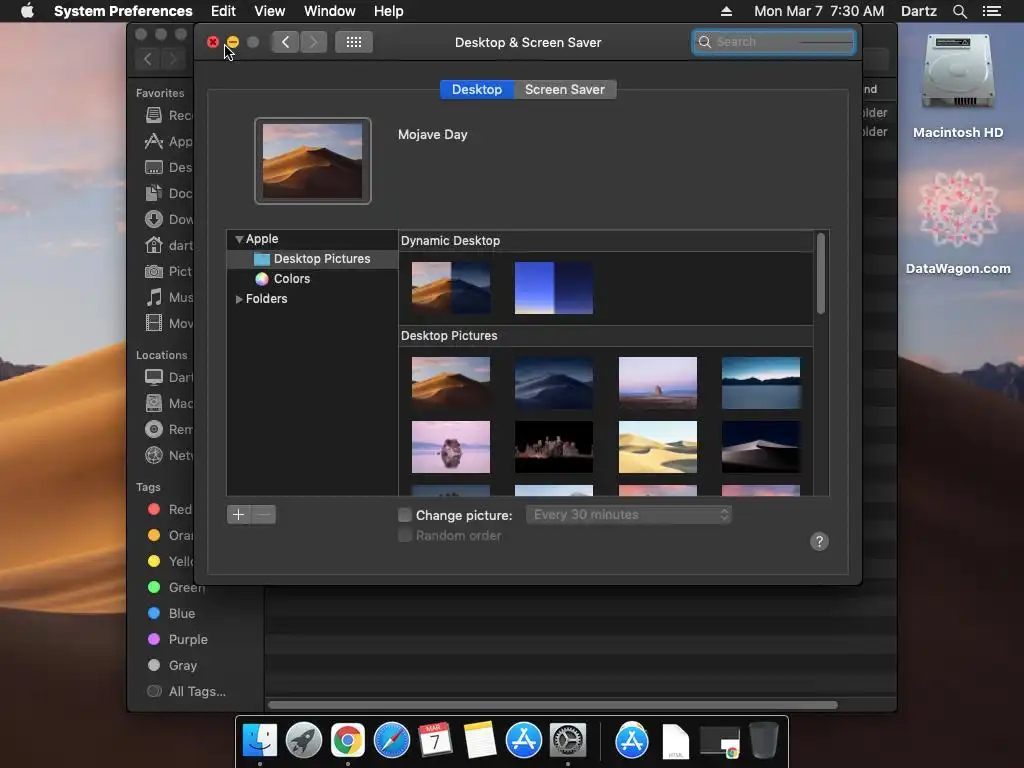Open Finder from the Dock
The height and width of the screenshot is (768, 1024).
pyautogui.click(x=260, y=741)
